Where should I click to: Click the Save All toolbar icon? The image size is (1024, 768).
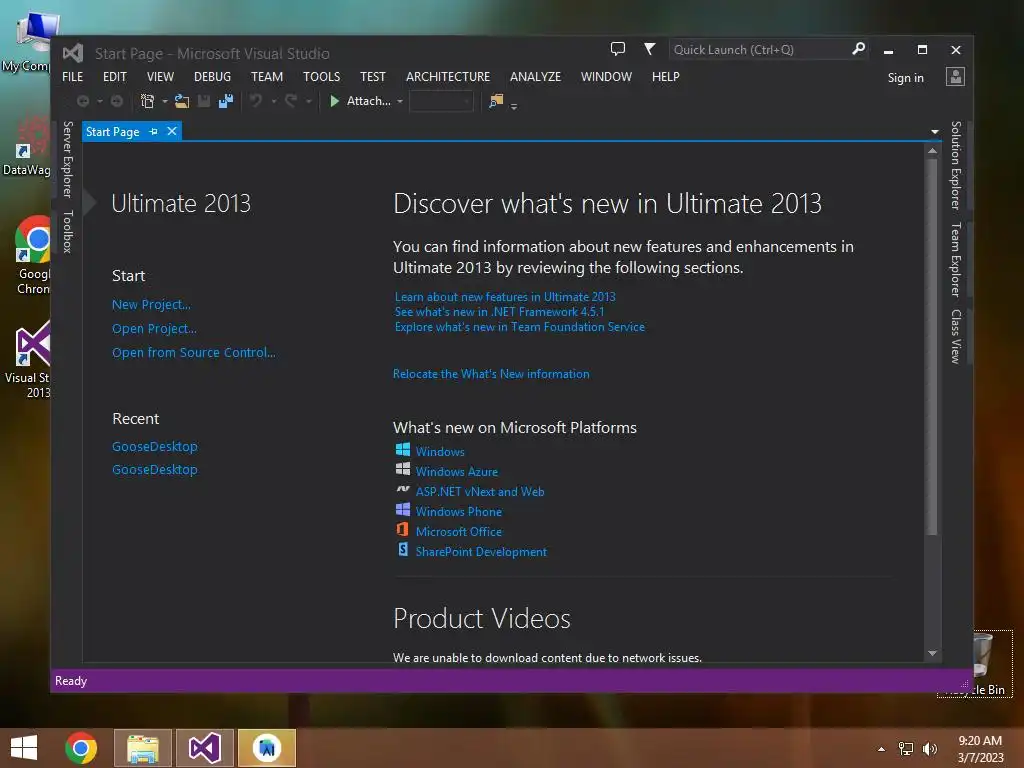226,101
